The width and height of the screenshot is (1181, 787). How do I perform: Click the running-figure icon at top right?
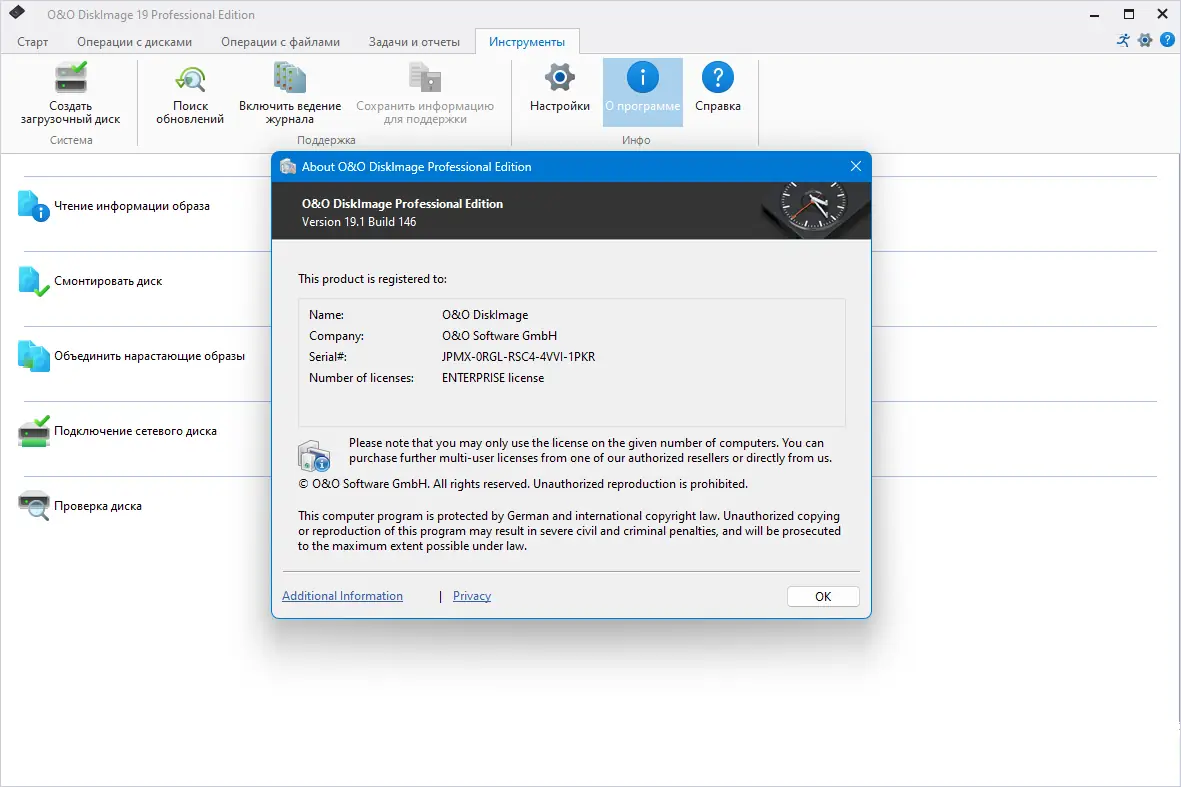click(x=1123, y=41)
